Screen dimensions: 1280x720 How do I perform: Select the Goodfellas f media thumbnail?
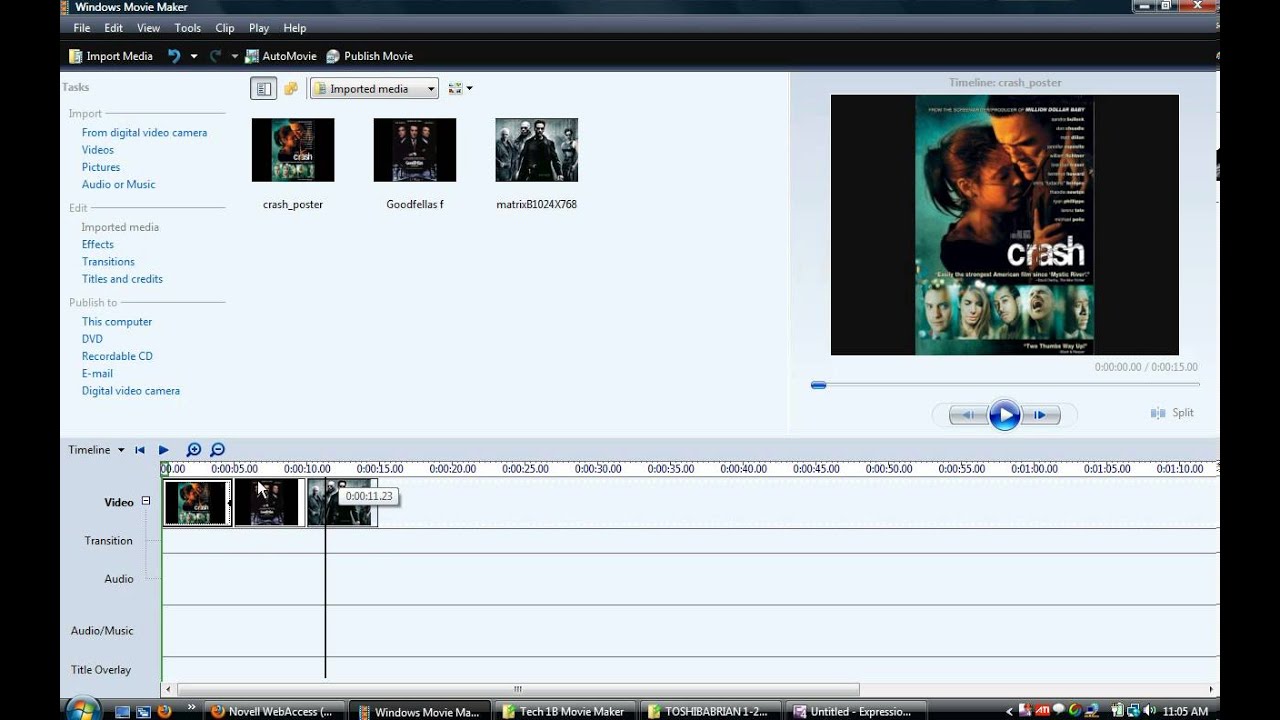coord(415,150)
